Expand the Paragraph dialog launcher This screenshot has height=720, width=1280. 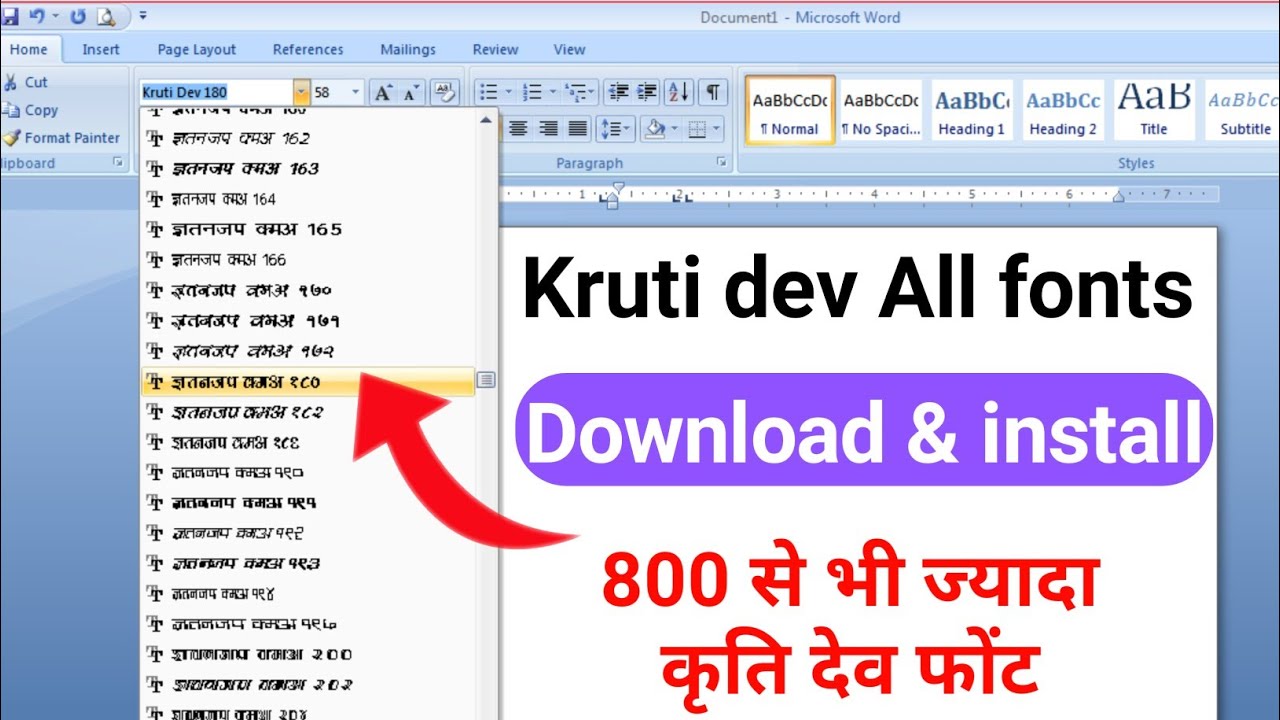point(721,162)
